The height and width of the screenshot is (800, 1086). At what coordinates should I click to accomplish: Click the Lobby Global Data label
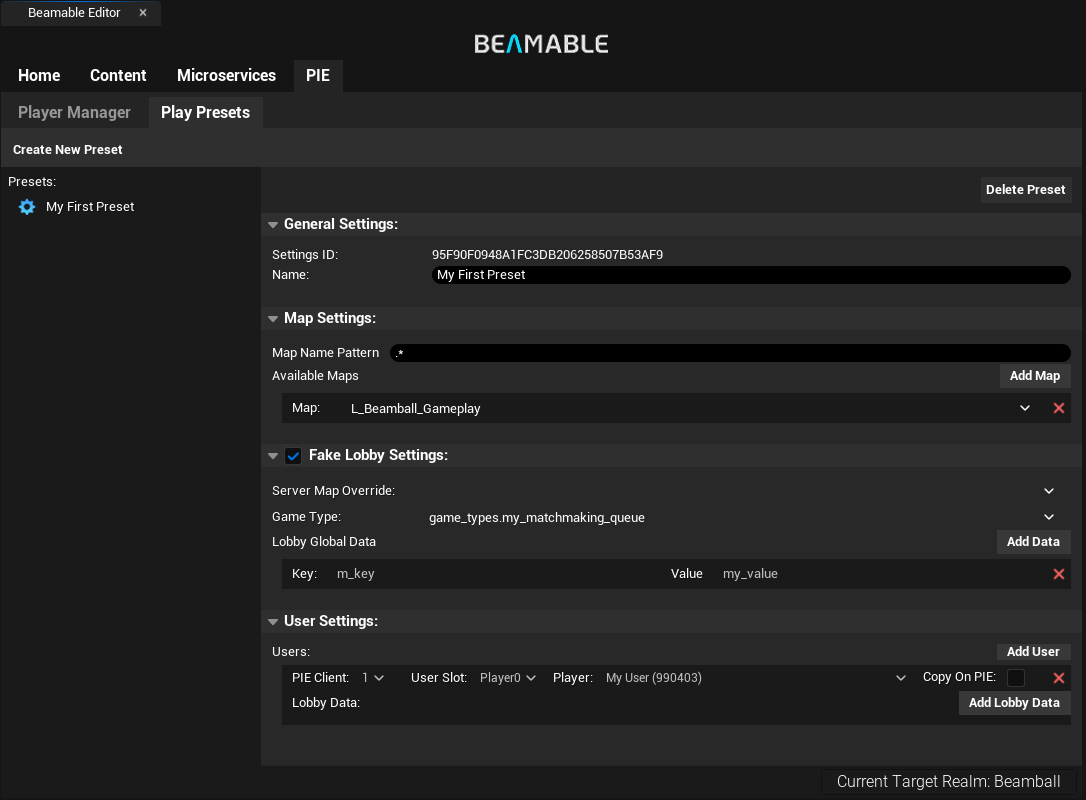[323, 542]
